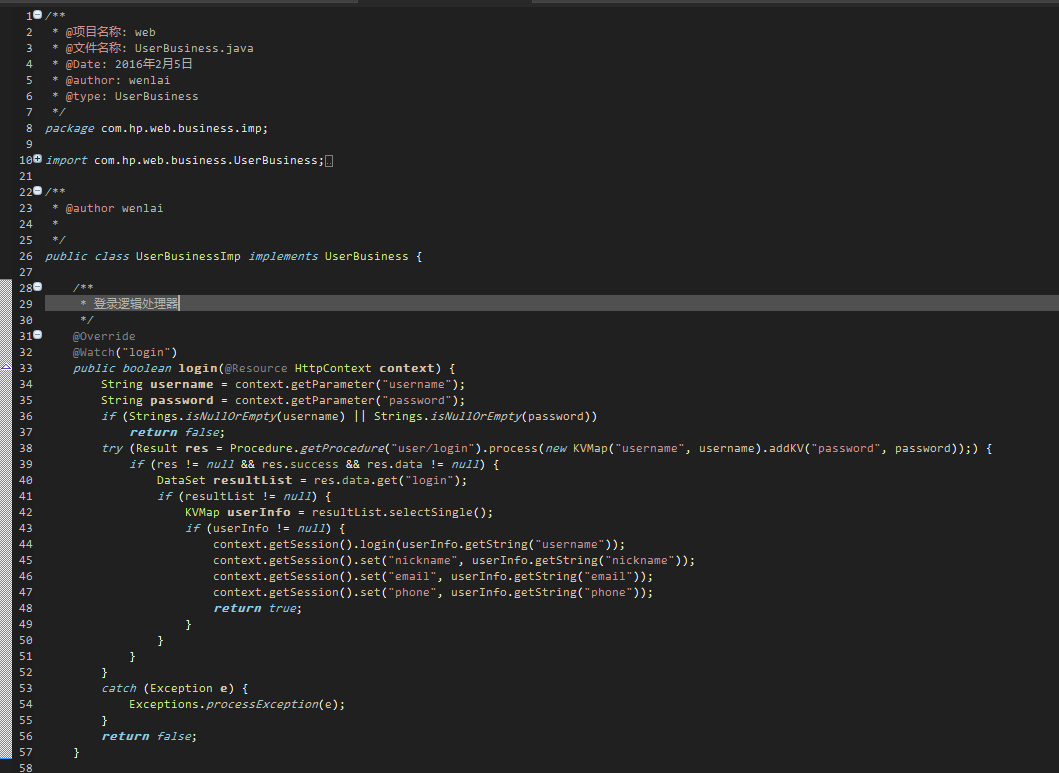Collapse the file header comment at line 1
The image size is (1059, 773).
click(x=38, y=14)
